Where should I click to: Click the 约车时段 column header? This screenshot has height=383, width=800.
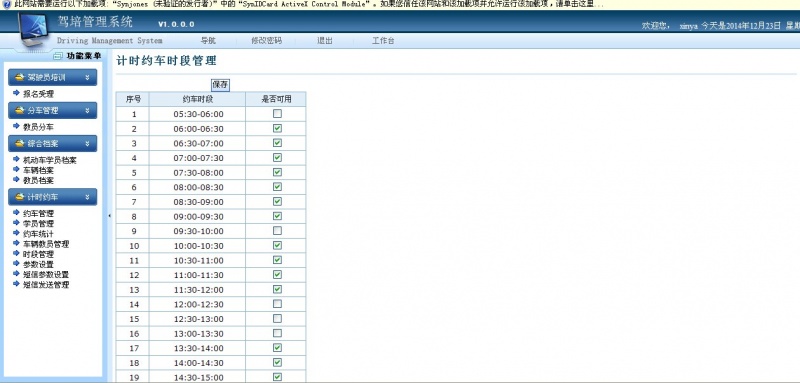coord(197,99)
